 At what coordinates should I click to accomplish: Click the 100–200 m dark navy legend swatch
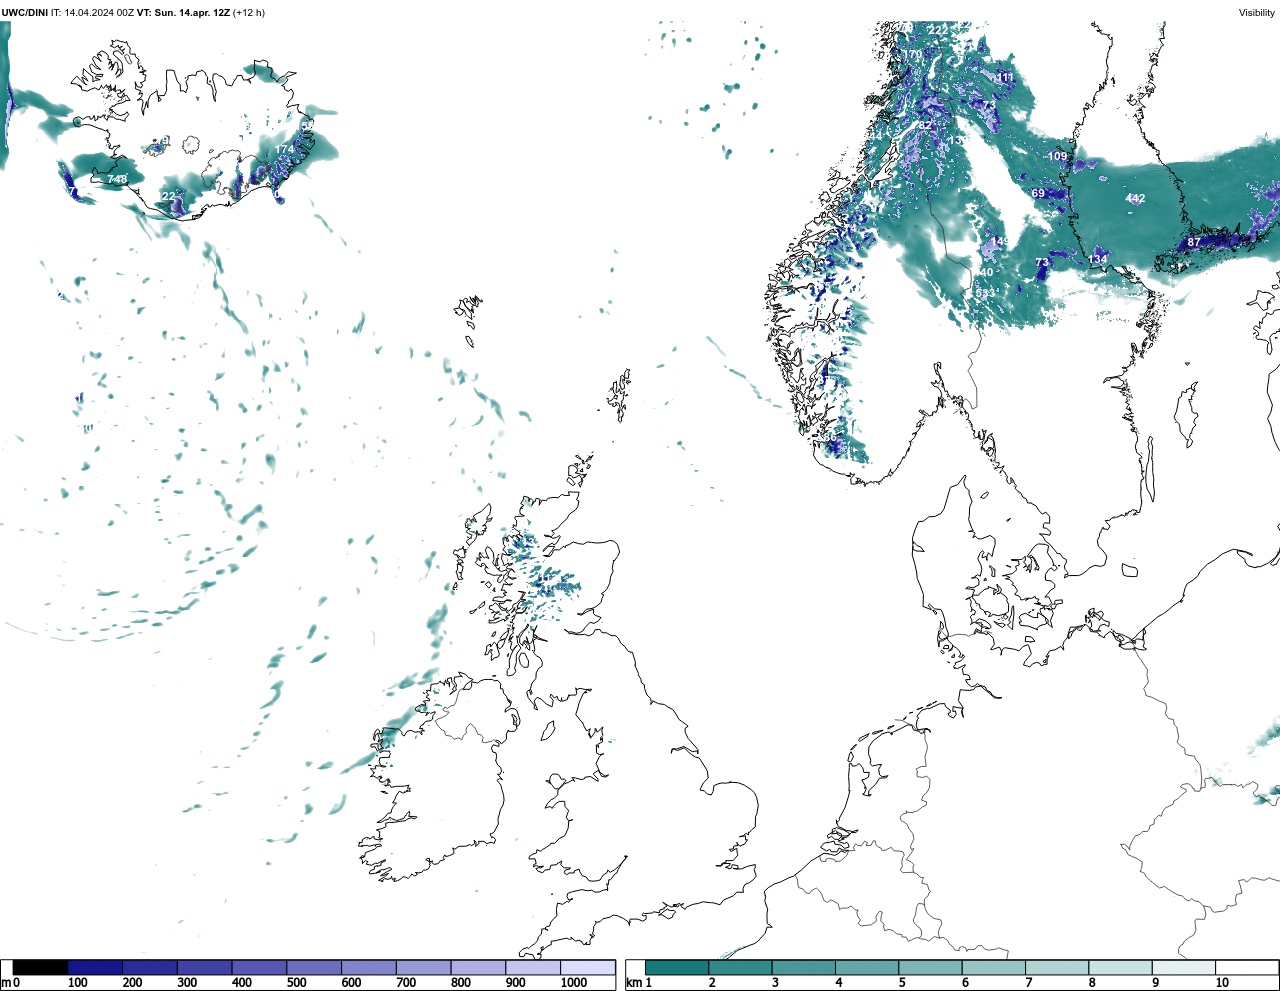95,967
